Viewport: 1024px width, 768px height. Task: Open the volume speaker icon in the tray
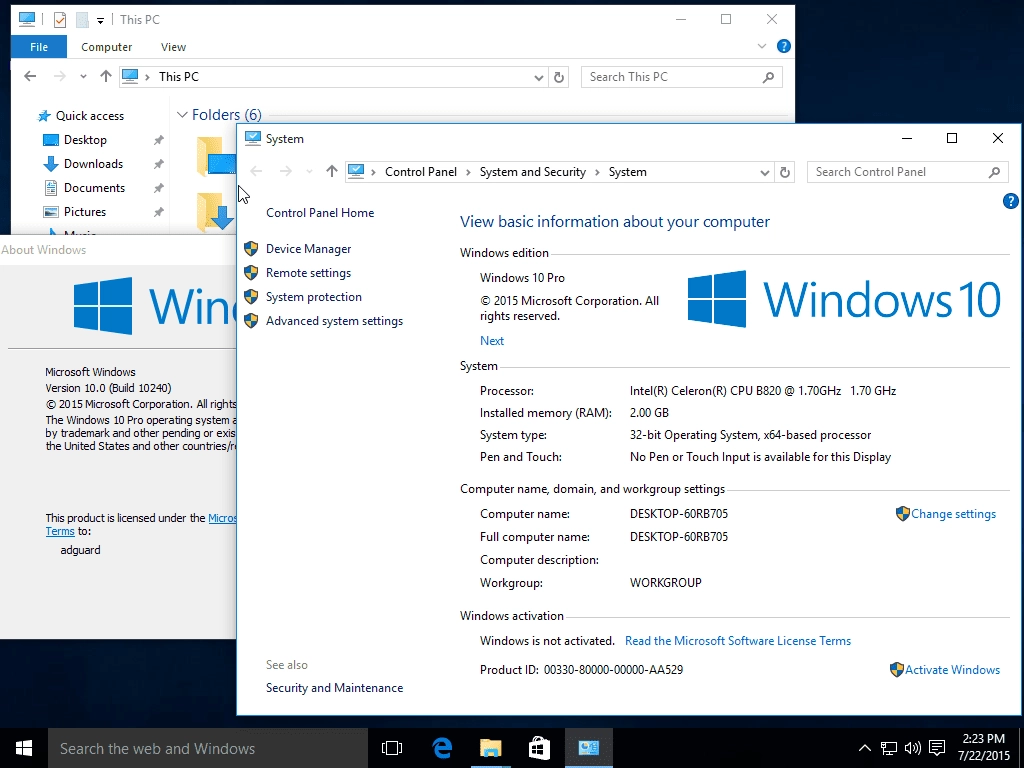click(x=912, y=748)
